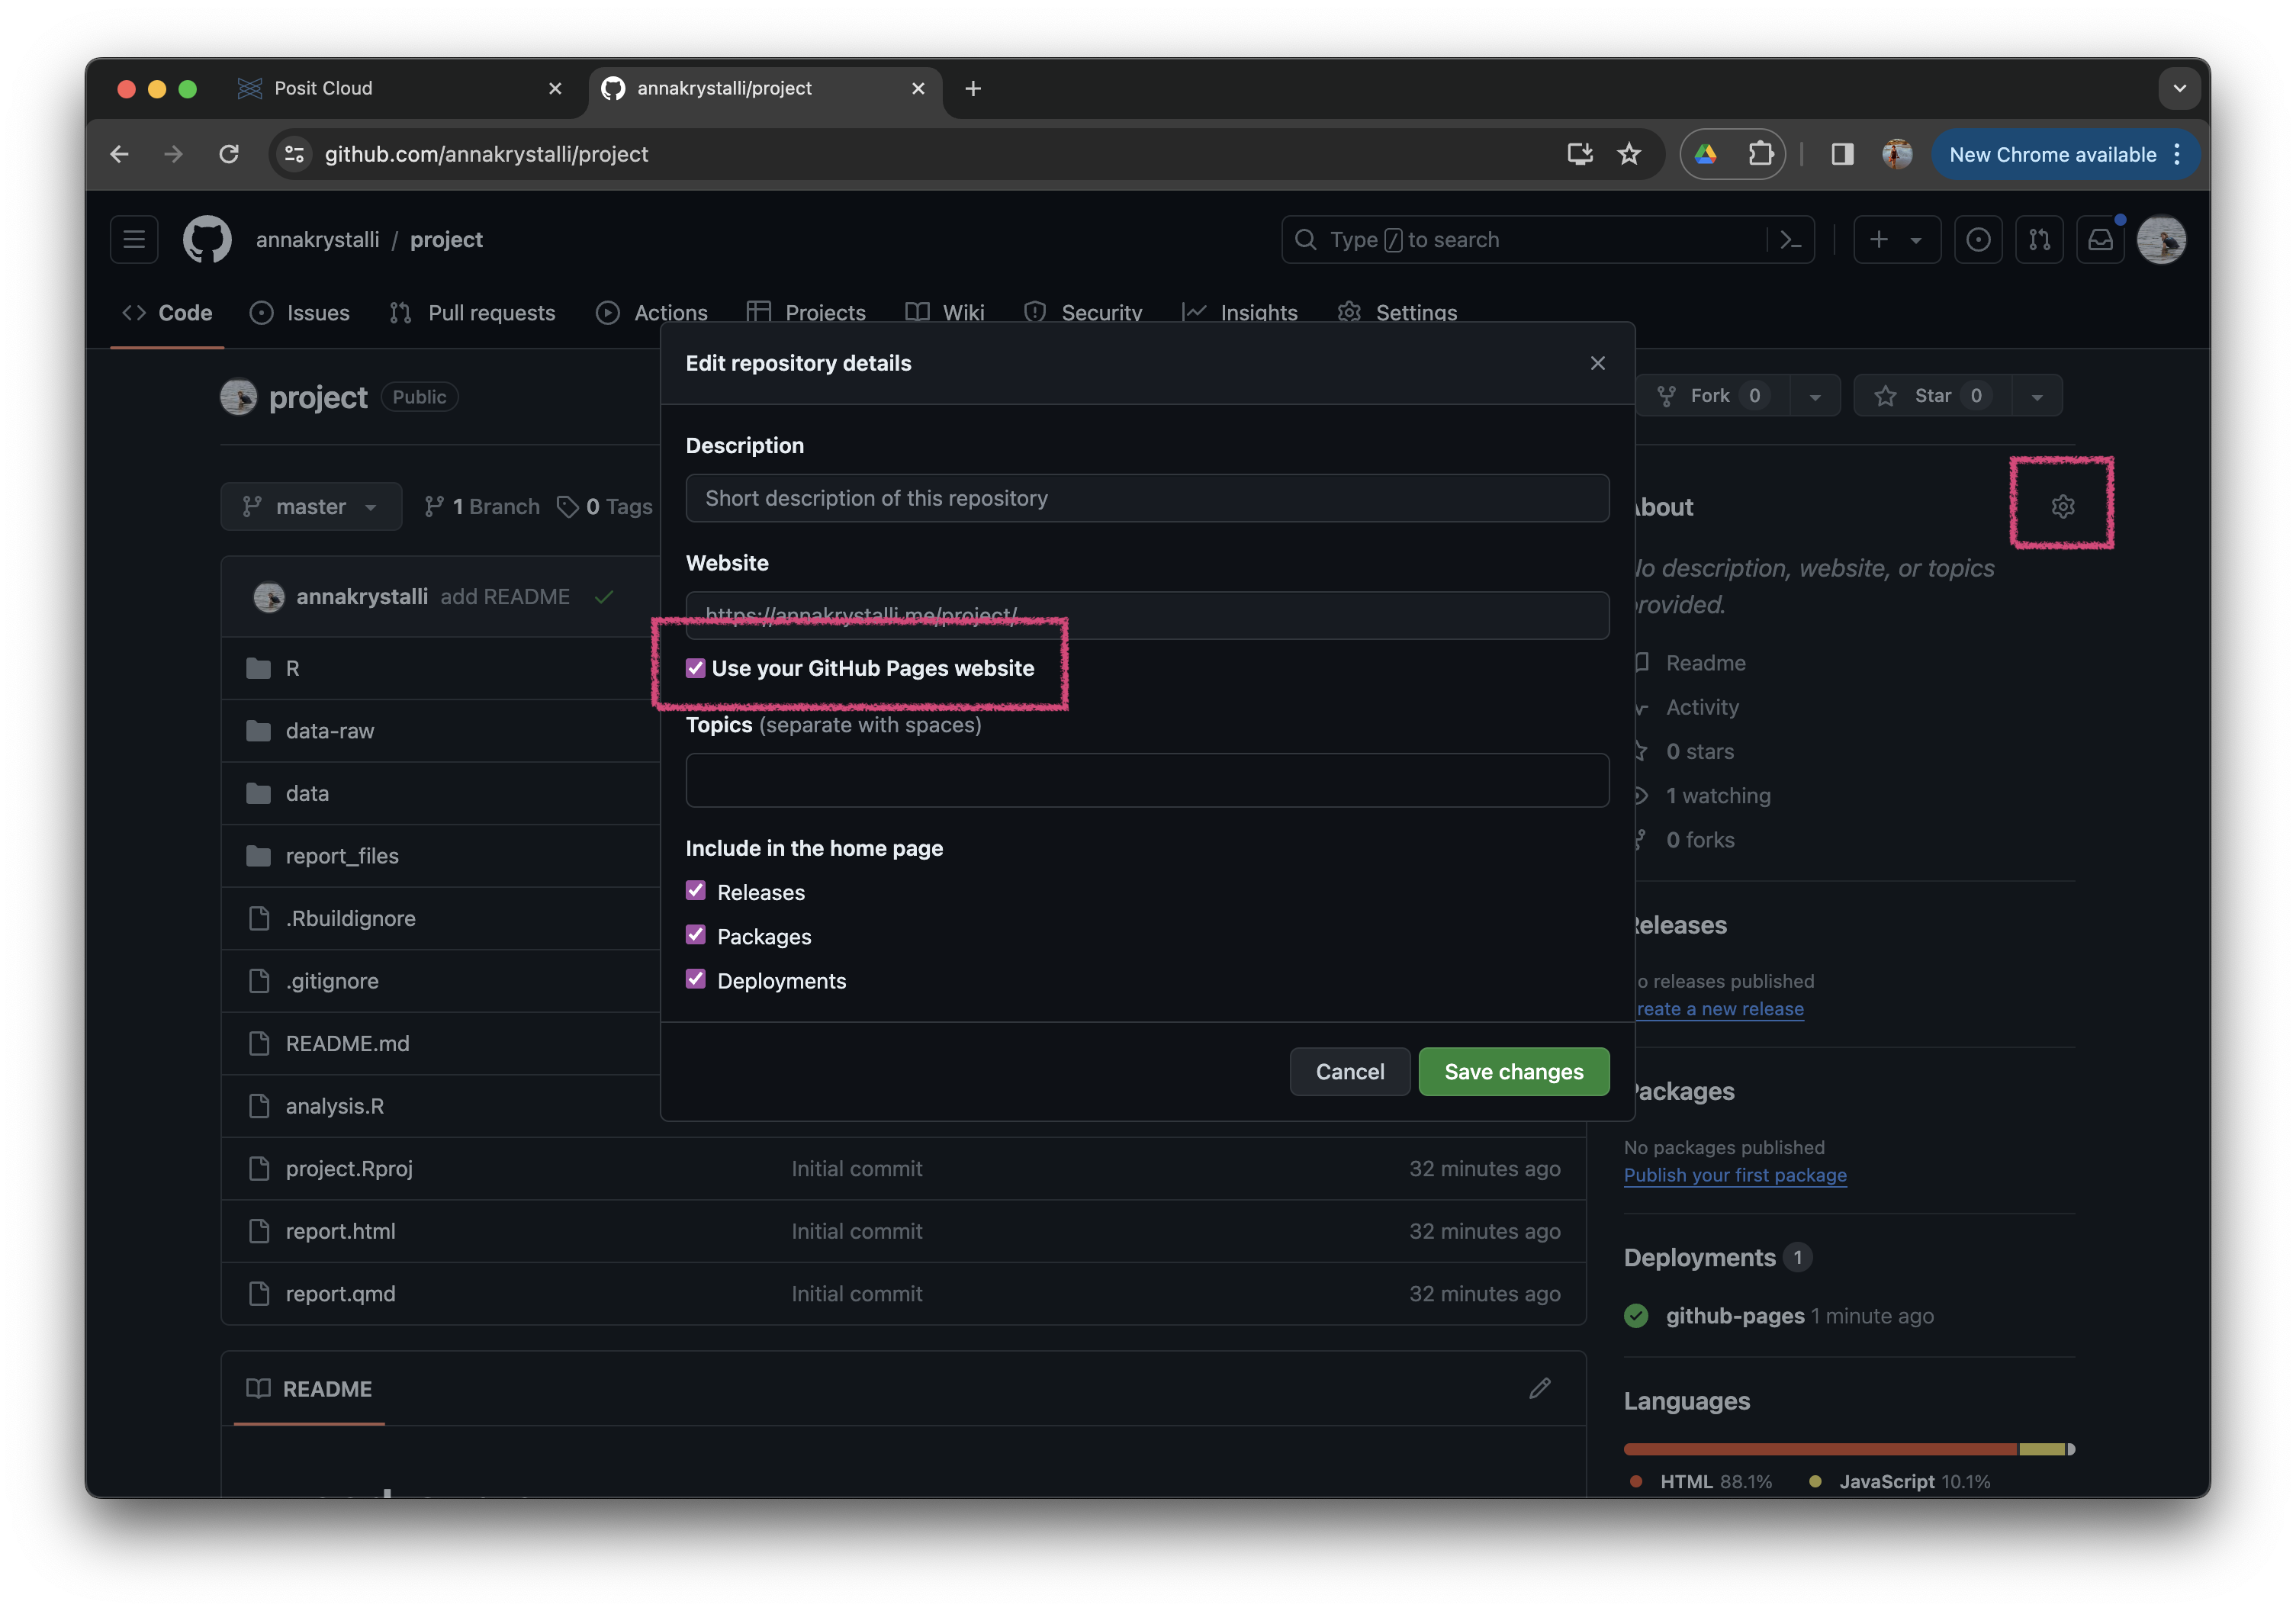The image size is (2296, 1611).
Task: Open the Chrome tab search dropdown
Action: coord(2179,89)
